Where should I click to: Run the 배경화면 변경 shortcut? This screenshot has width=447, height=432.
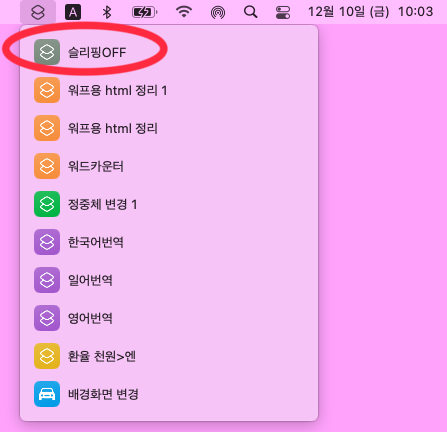[x=169, y=394]
